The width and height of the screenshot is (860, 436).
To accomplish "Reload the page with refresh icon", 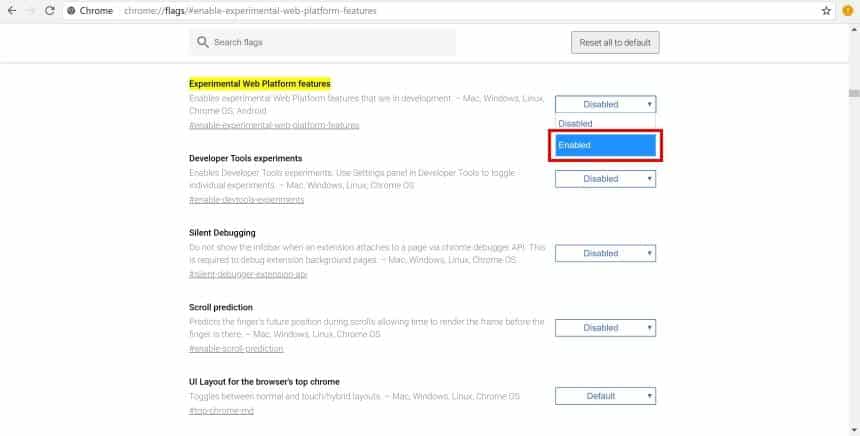I will tap(49, 10).
